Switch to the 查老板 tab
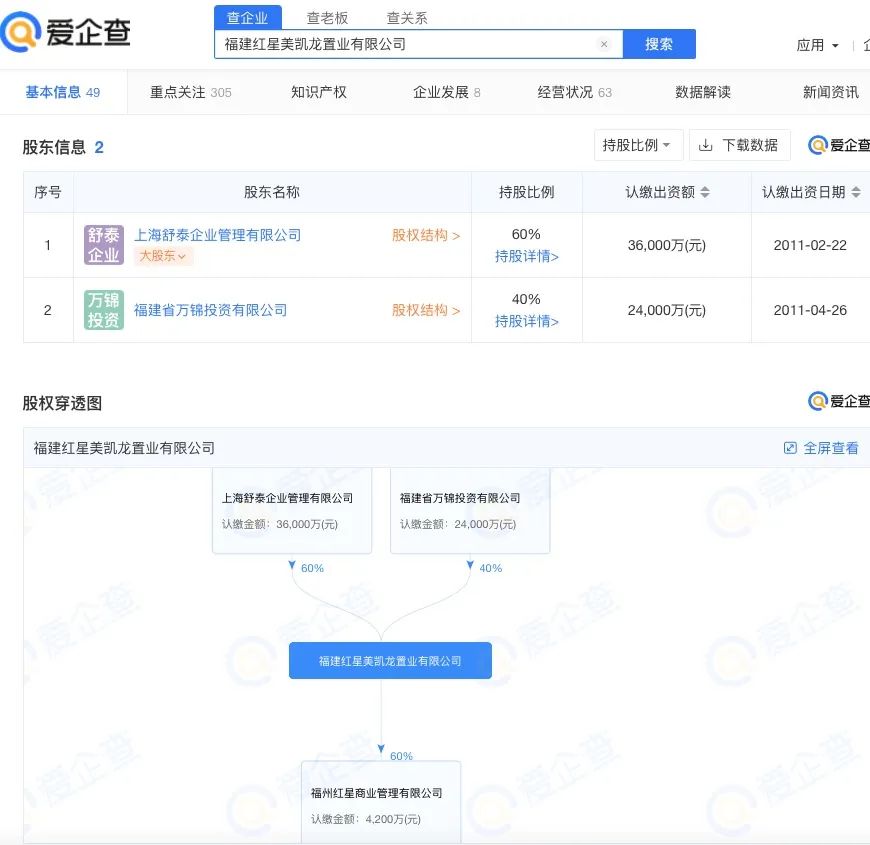 (x=327, y=18)
